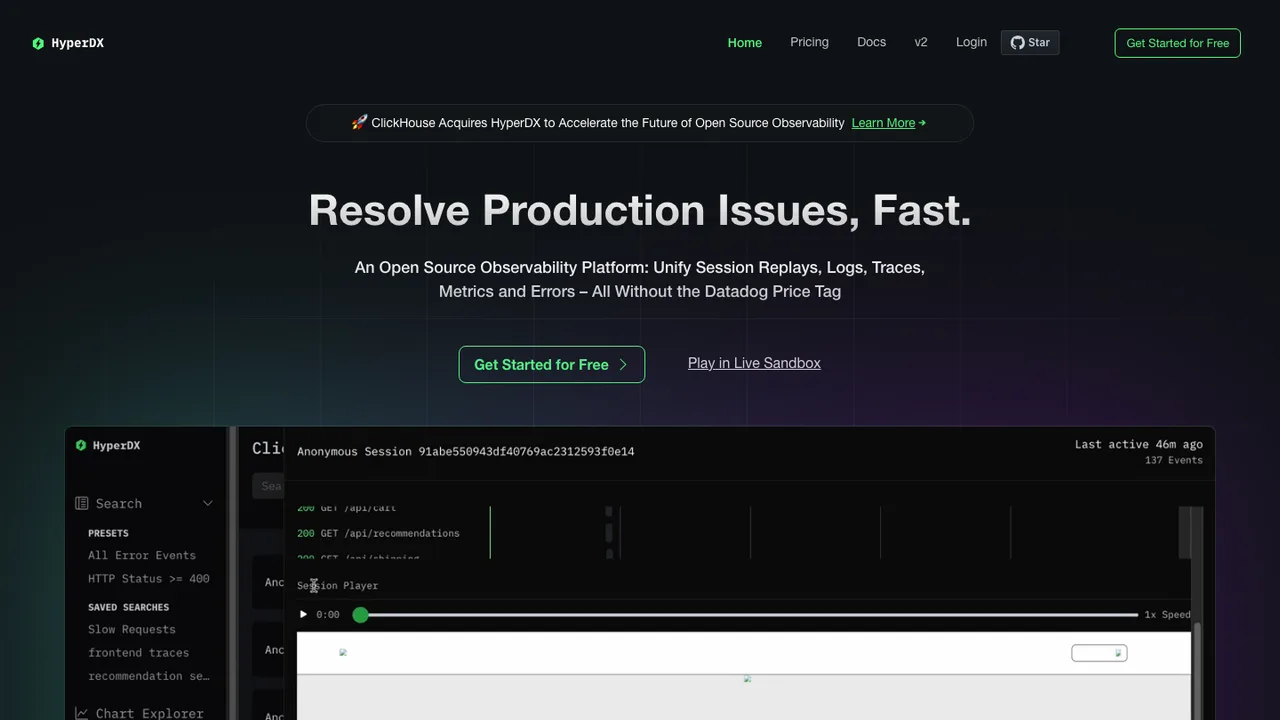Click the HyperDX logo inside demo sidebar
The width and height of the screenshot is (1280, 720).
tap(108, 446)
